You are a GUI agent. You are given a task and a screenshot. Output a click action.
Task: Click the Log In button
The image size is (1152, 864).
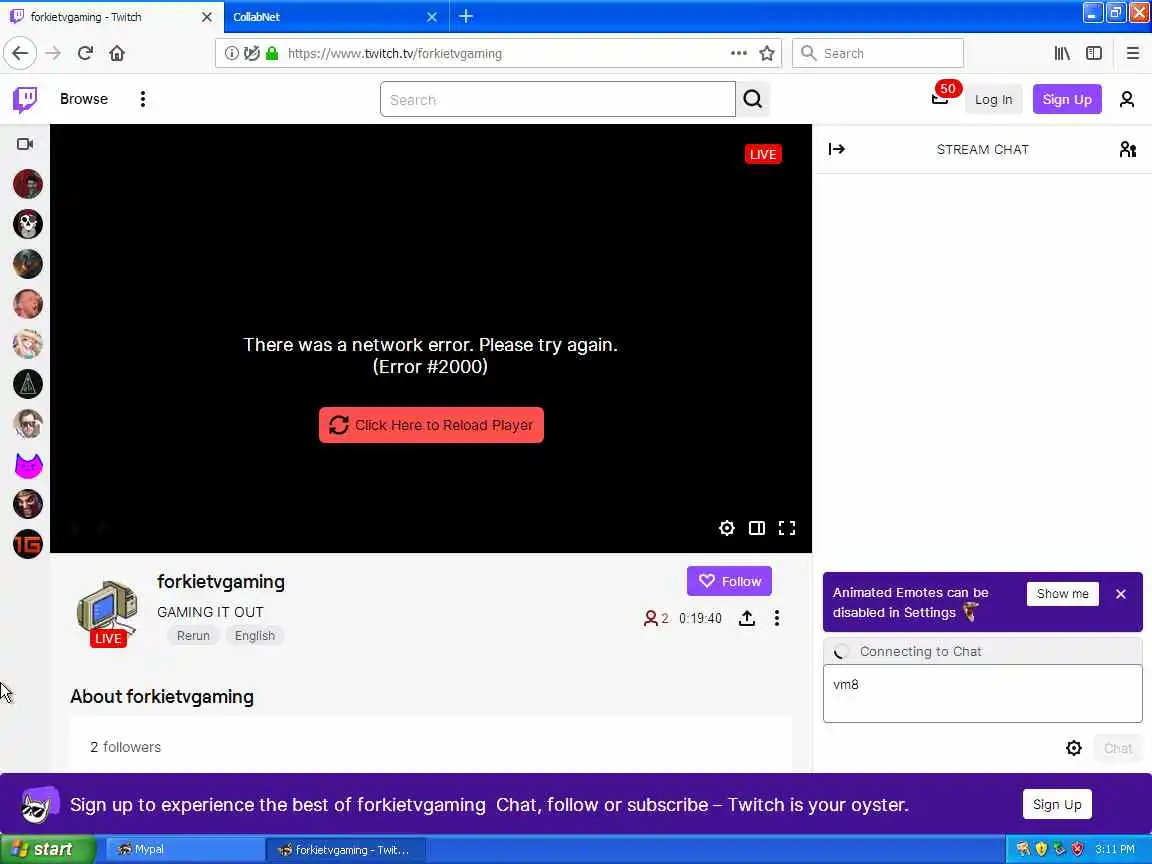(x=993, y=99)
